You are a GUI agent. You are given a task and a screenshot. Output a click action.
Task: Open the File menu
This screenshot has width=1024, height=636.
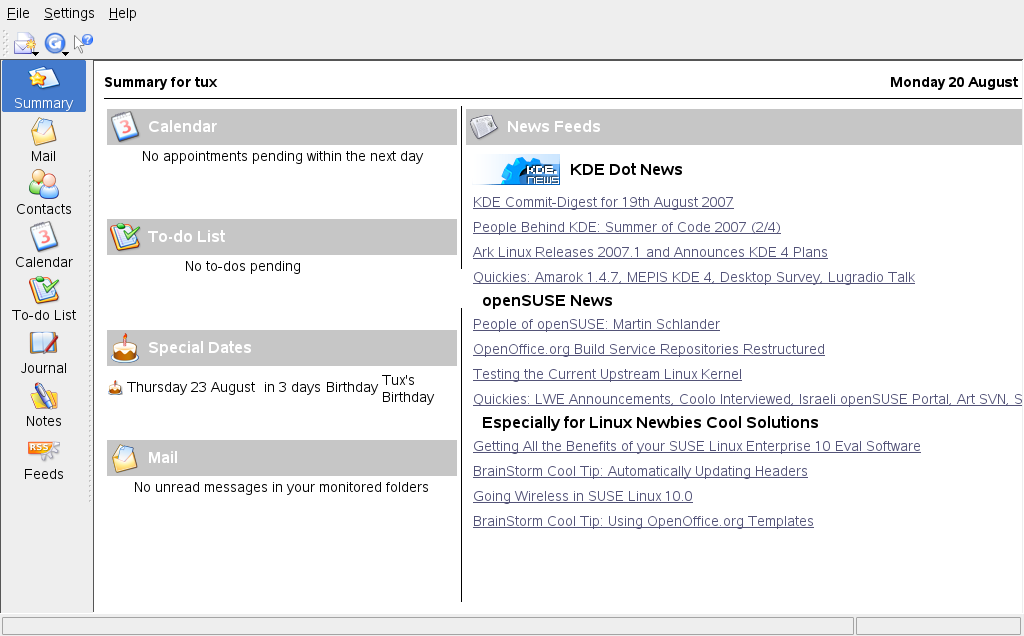coord(18,13)
